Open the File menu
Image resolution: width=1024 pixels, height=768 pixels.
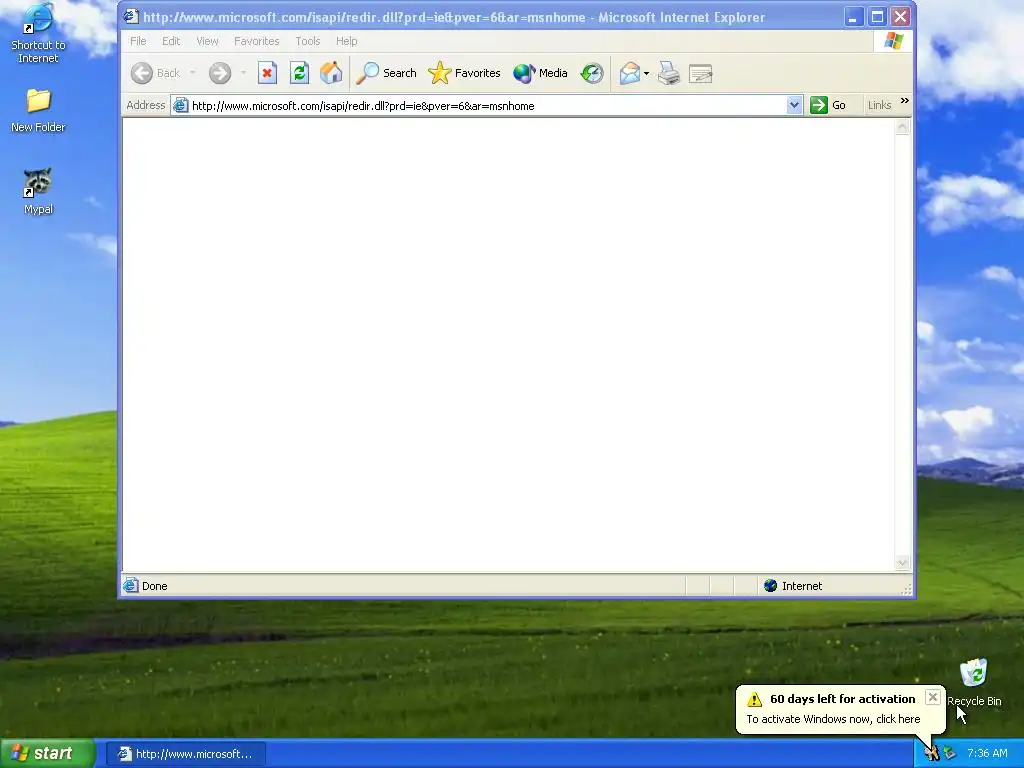pos(138,41)
